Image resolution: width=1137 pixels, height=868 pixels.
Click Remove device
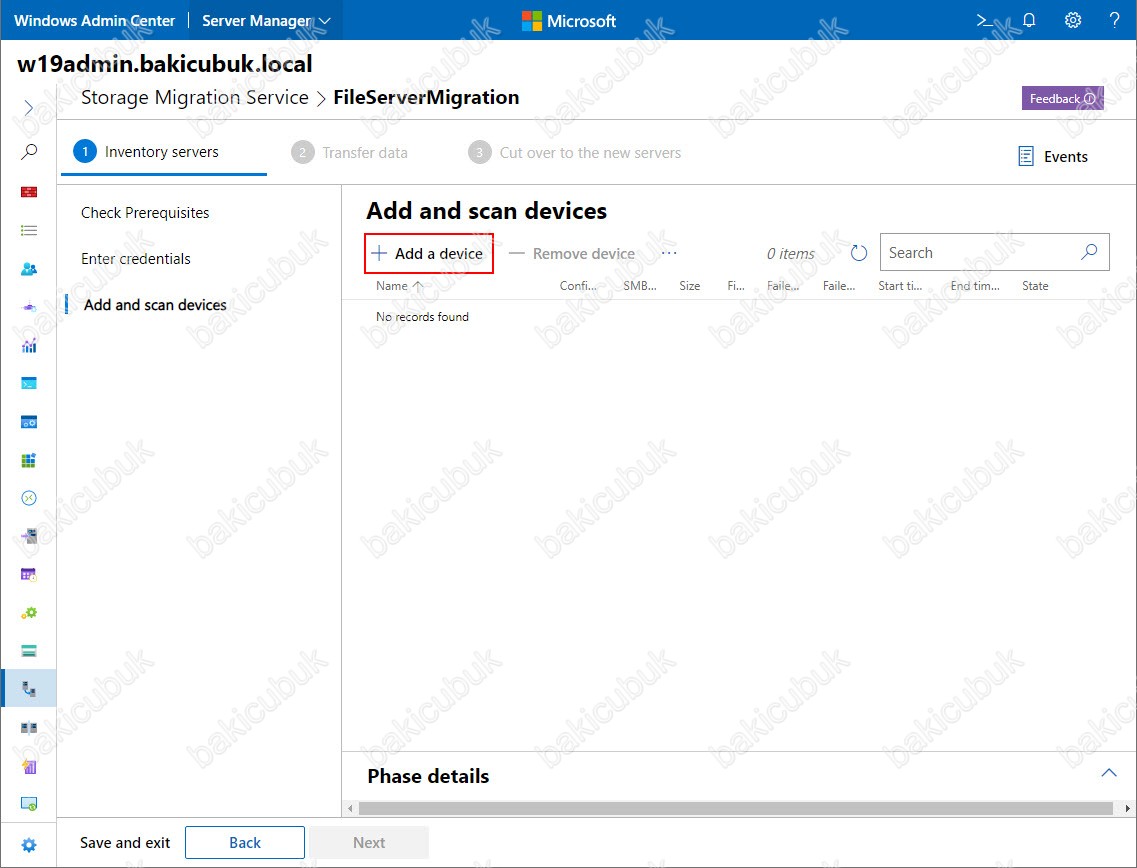click(x=572, y=254)
